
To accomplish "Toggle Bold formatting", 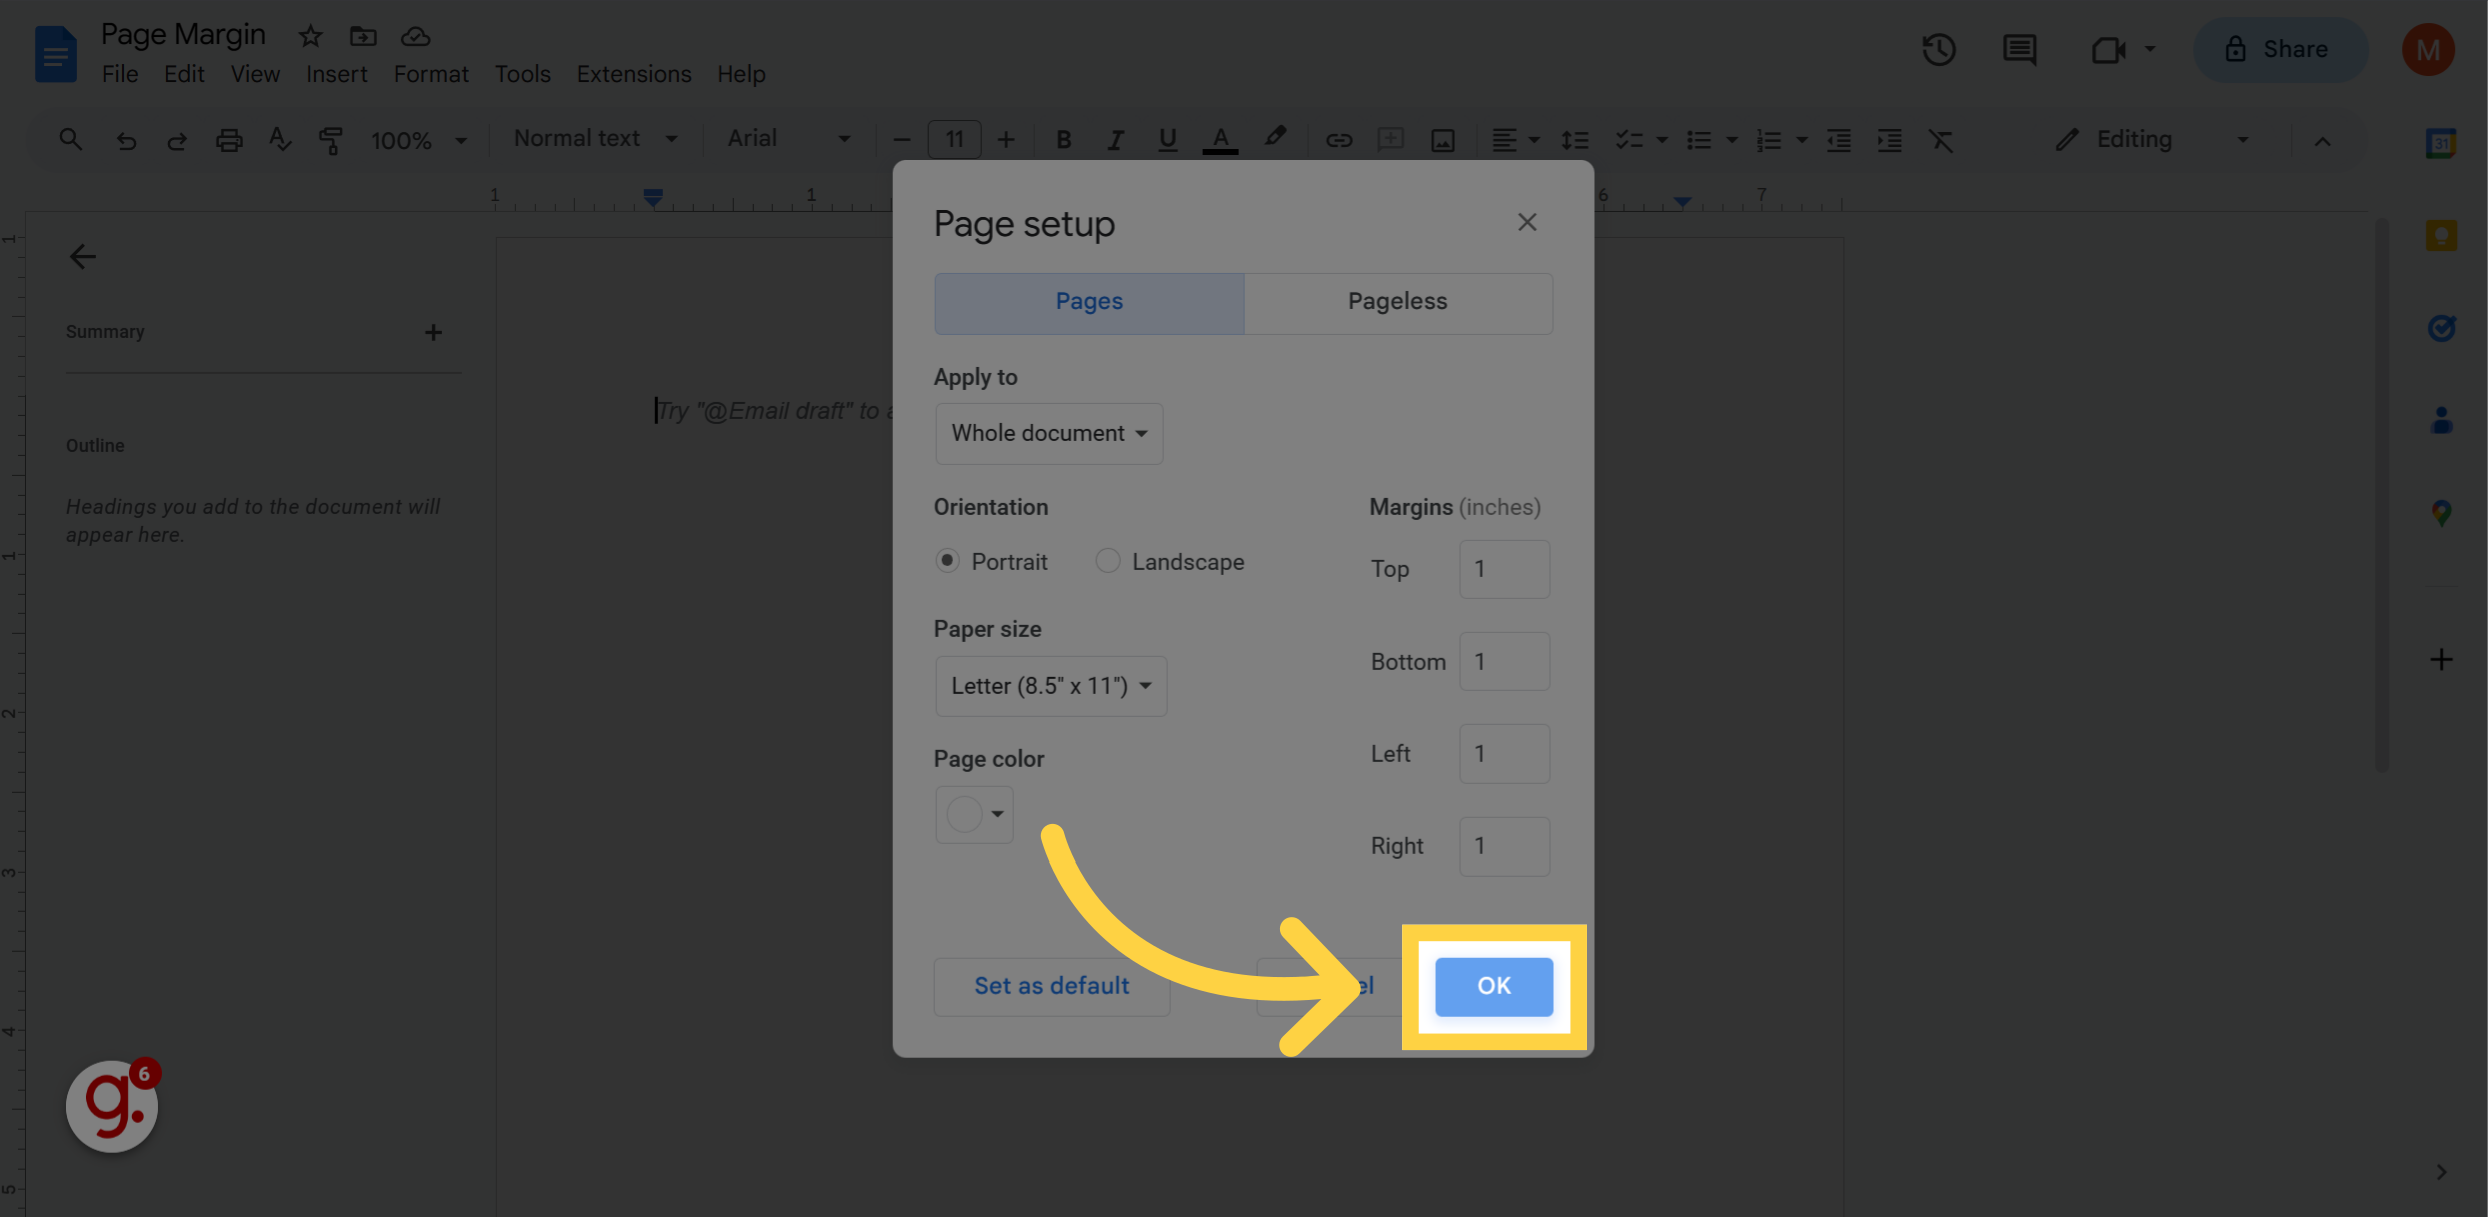I will click(1064, 140).
